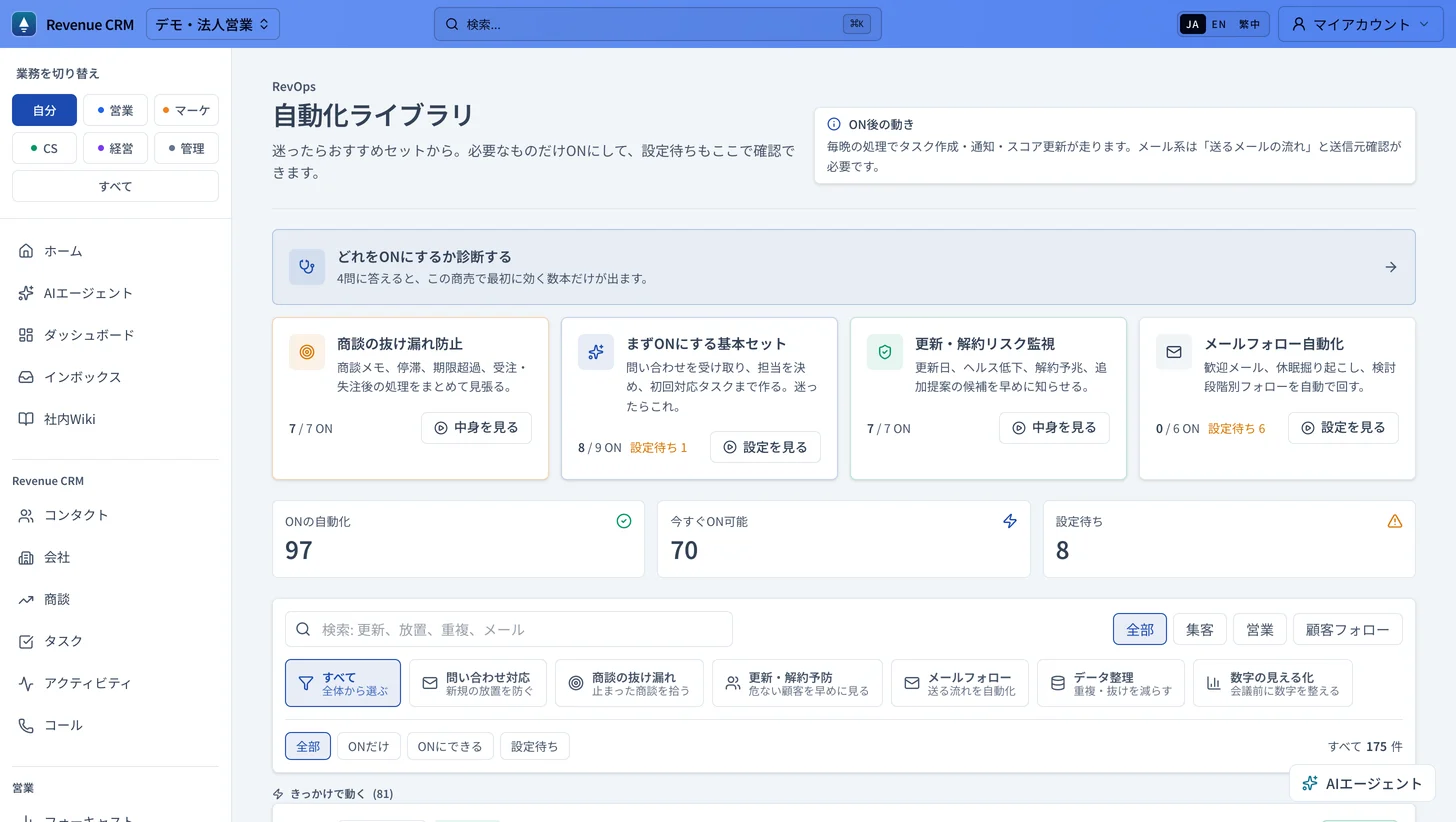This screenshot has height=822, width=1456.
Task: Select the 商談の抜け漏れ category filter
Action: [x=629, y=683]
